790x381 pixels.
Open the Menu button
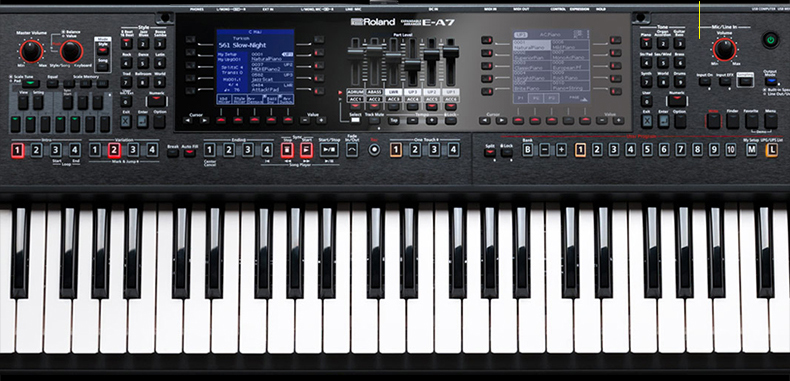770,121
